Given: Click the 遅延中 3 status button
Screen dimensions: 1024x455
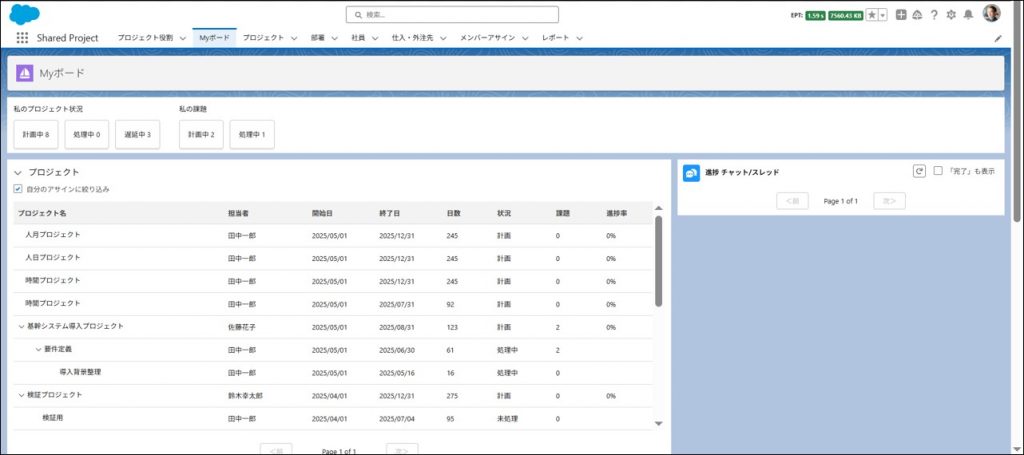Looking at the screenshot, I should 137,134.
